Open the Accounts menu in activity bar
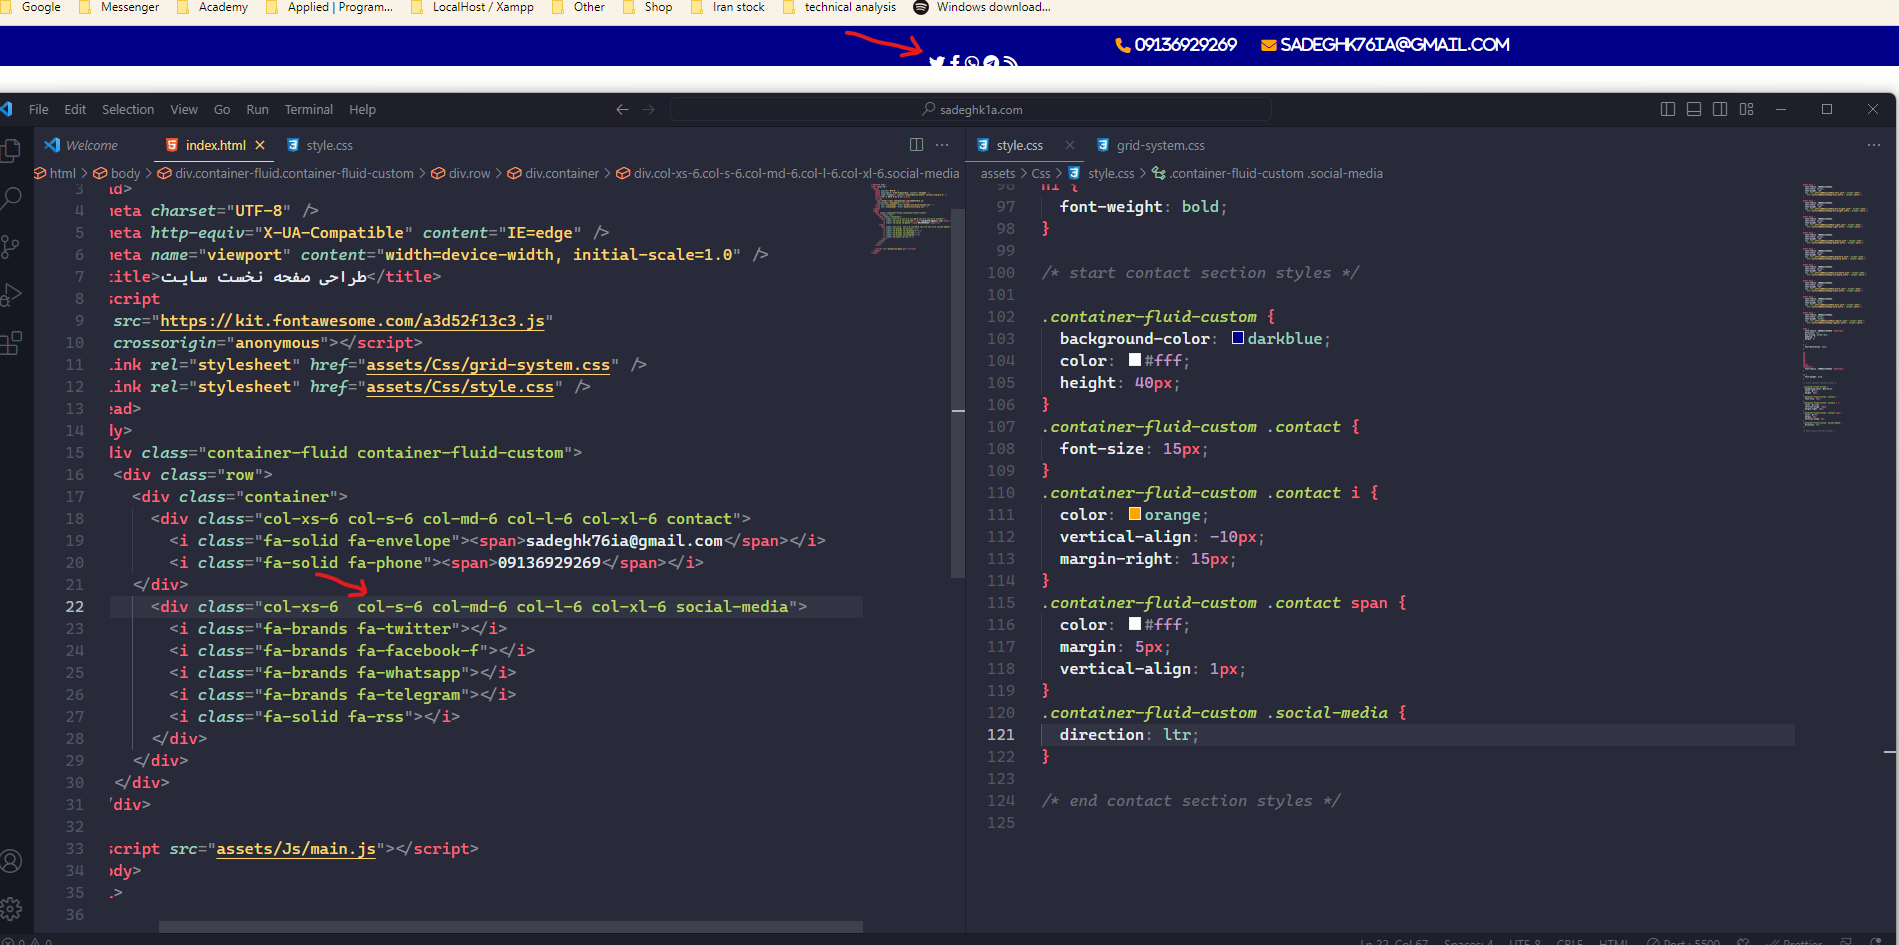Viewport: 1899px width, 945px height. (x=11, y=861)
